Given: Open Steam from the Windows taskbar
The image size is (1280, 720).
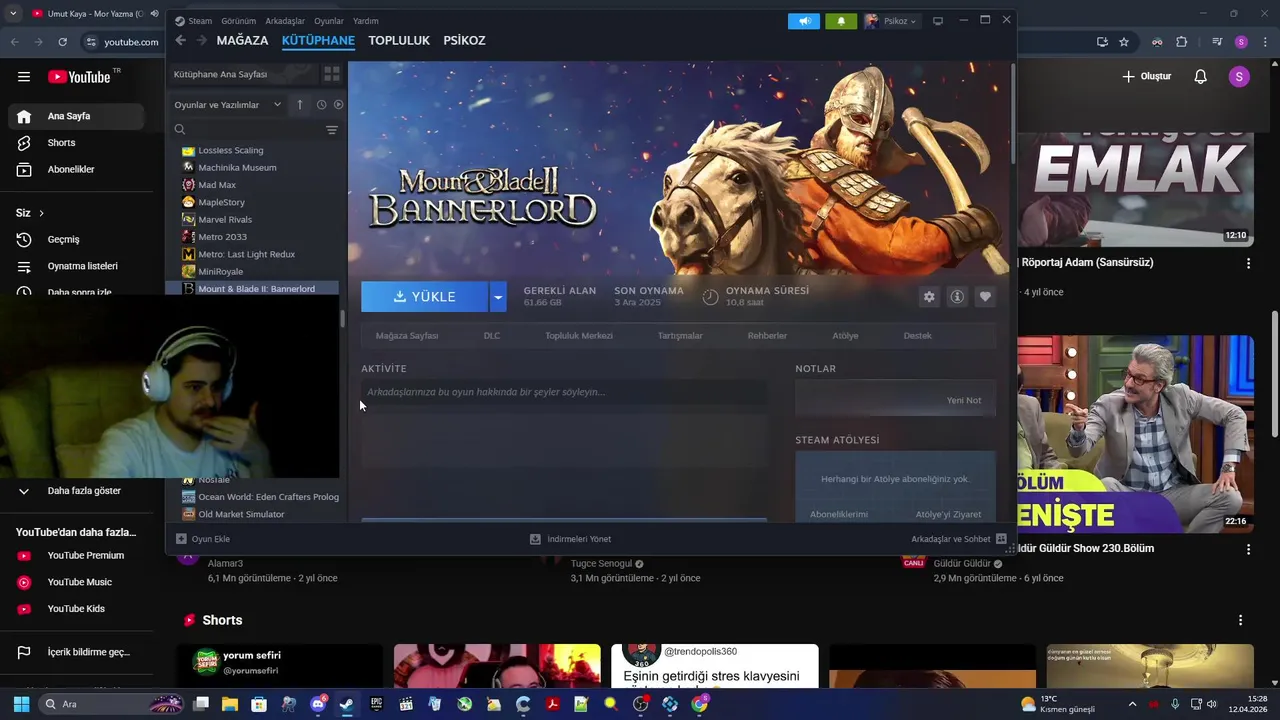Looking at the screenshot, I should coord(346,704).
